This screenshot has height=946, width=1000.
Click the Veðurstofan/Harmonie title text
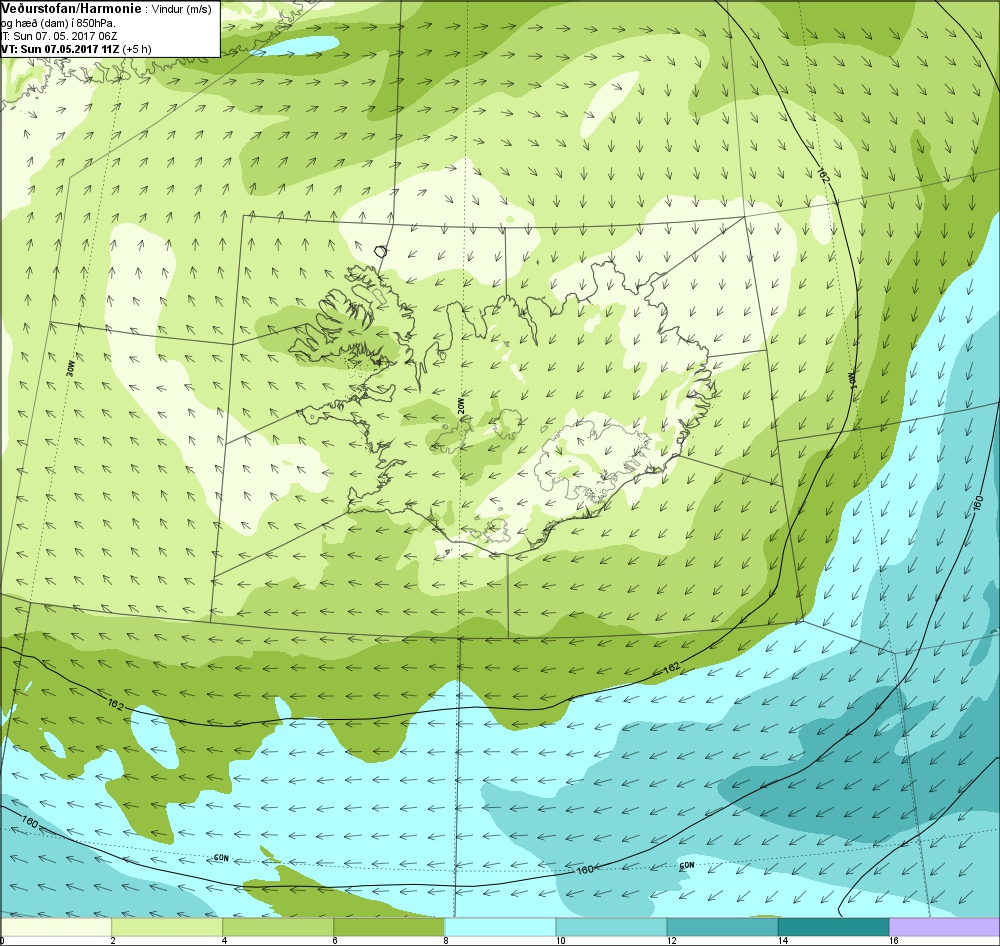click(x=70, y=8)
